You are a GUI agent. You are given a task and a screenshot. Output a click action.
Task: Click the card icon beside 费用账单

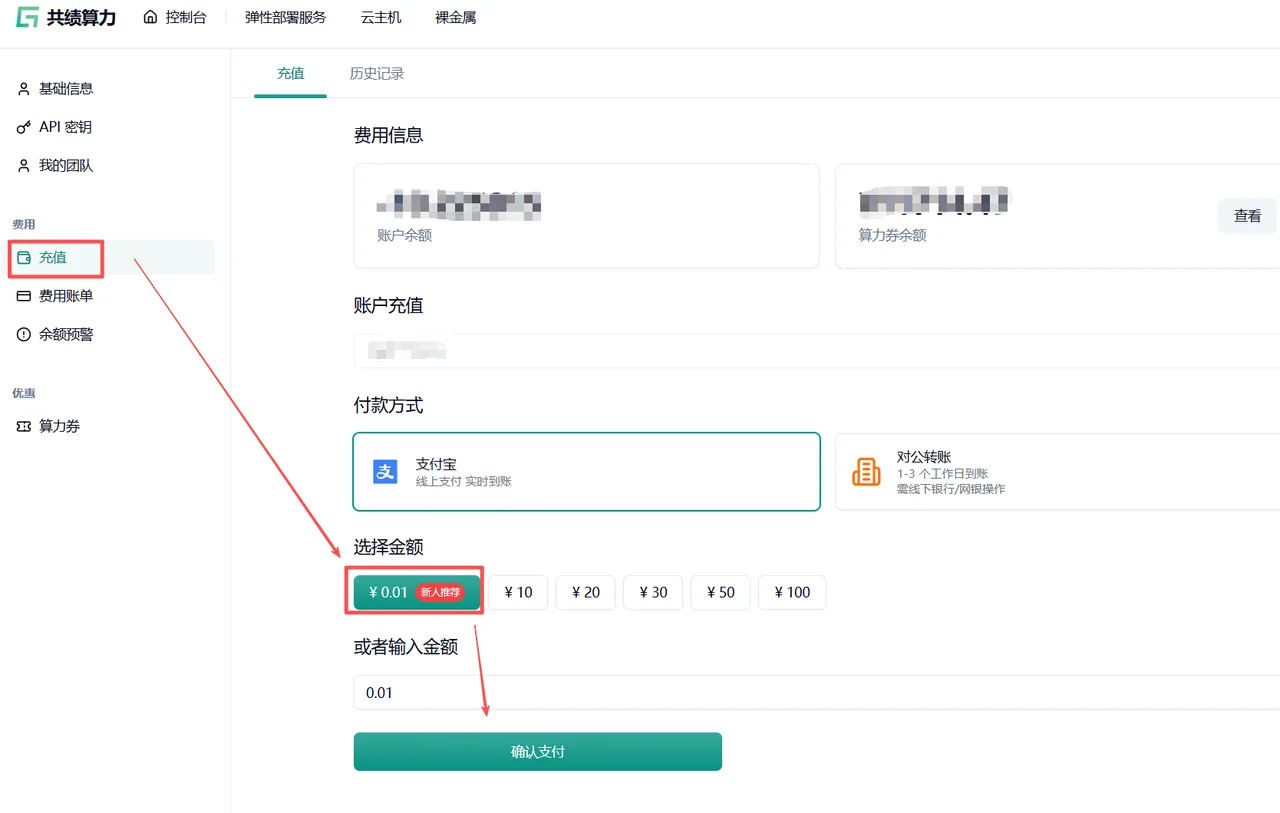[24, 297]
